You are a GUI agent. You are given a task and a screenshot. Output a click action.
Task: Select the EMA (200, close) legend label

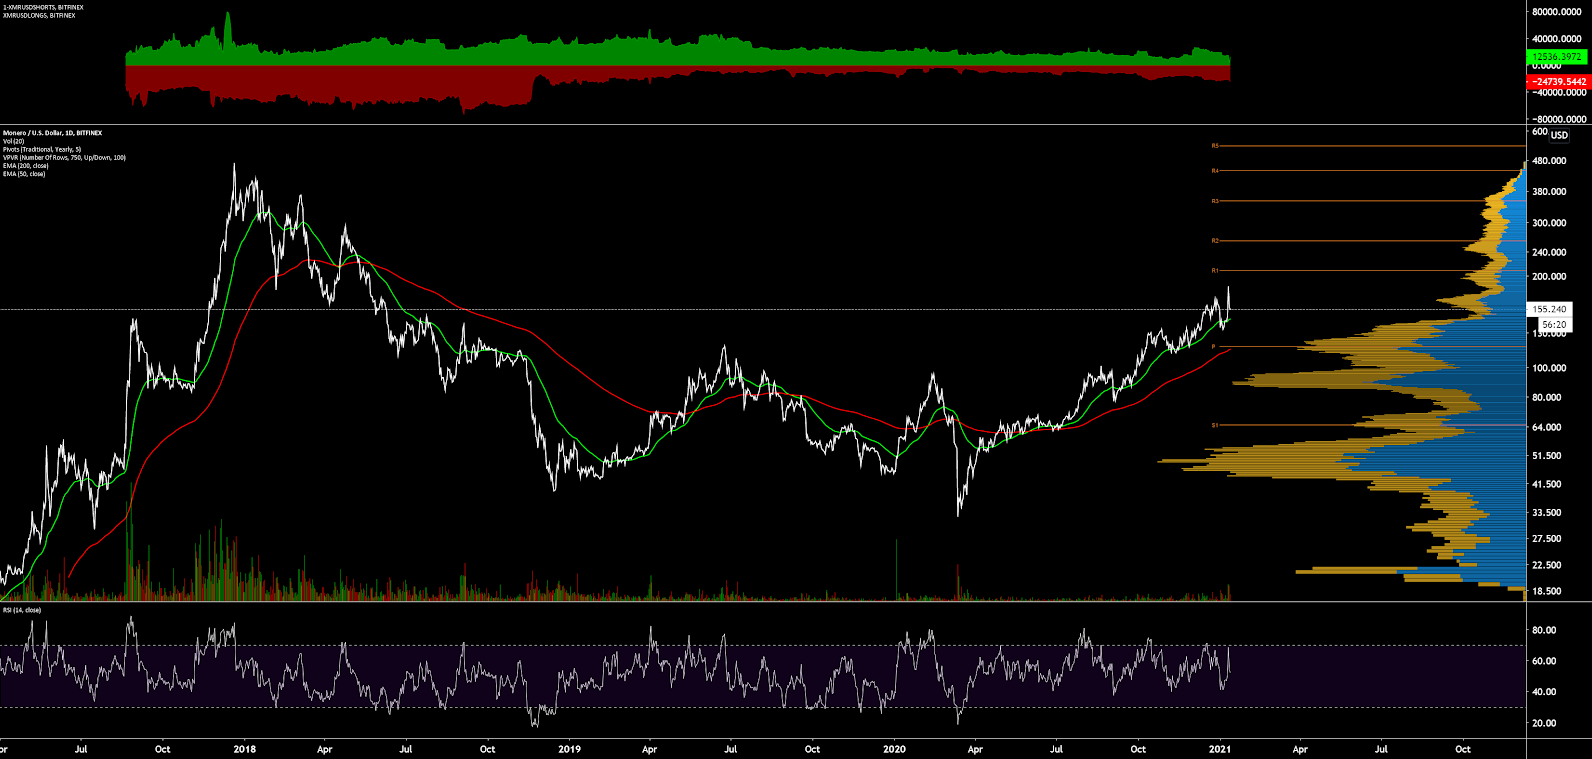[24, 166]
